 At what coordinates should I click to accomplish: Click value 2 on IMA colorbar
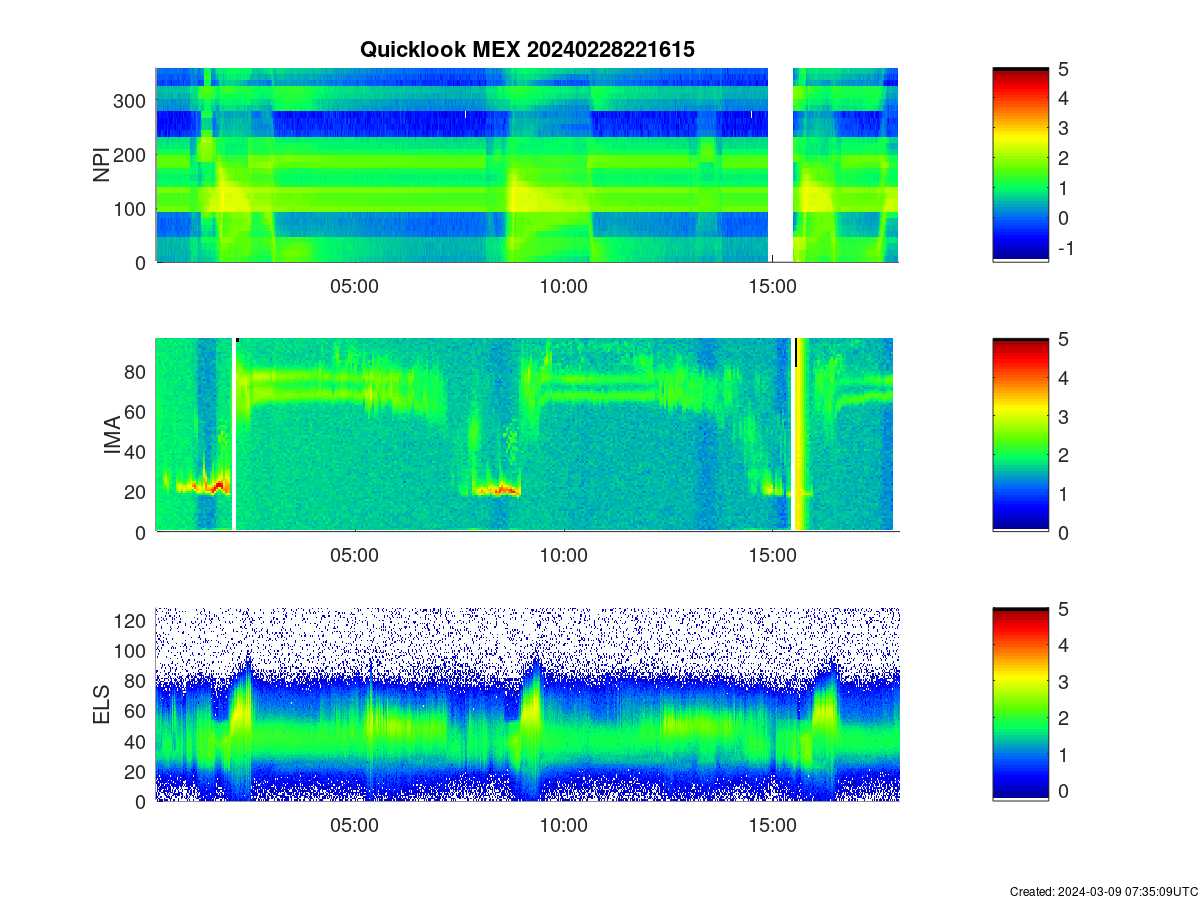pos(1063,455)
